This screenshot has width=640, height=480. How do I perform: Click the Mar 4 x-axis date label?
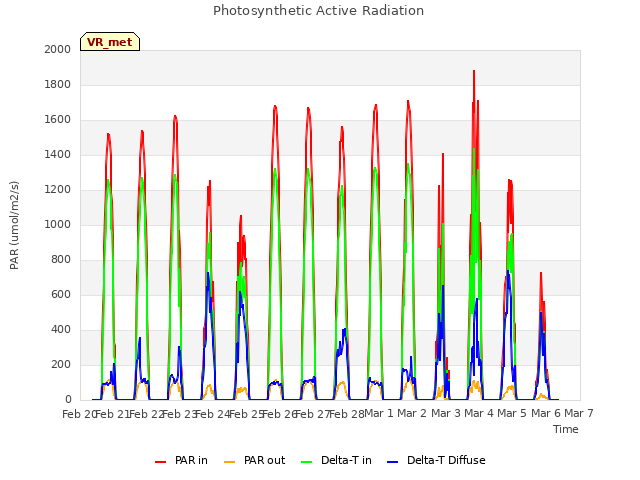click(479, 413)
